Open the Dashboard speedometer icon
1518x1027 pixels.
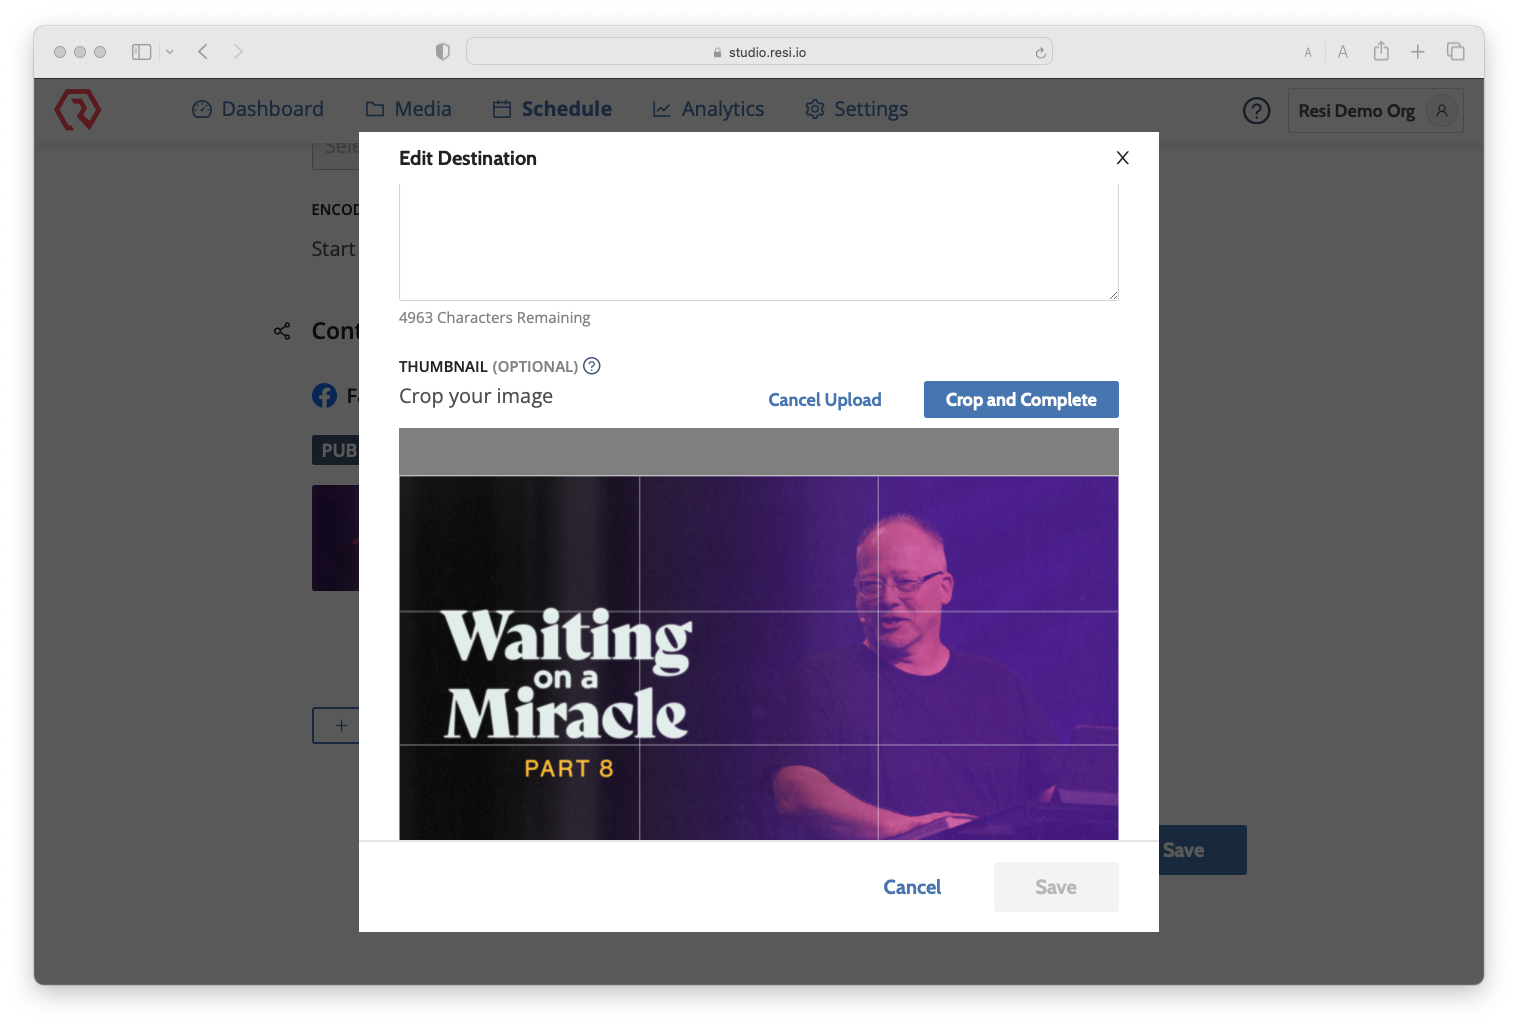point(201,109)
